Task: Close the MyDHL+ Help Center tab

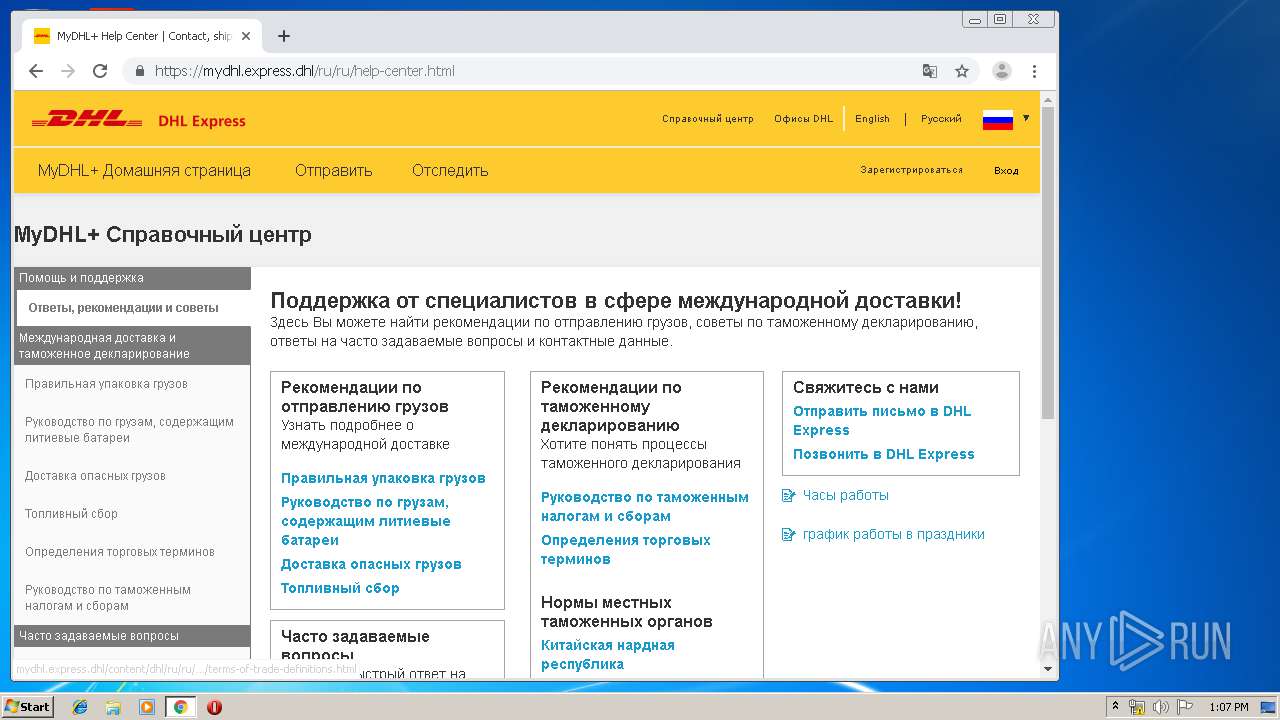Action: pos(246,36)
